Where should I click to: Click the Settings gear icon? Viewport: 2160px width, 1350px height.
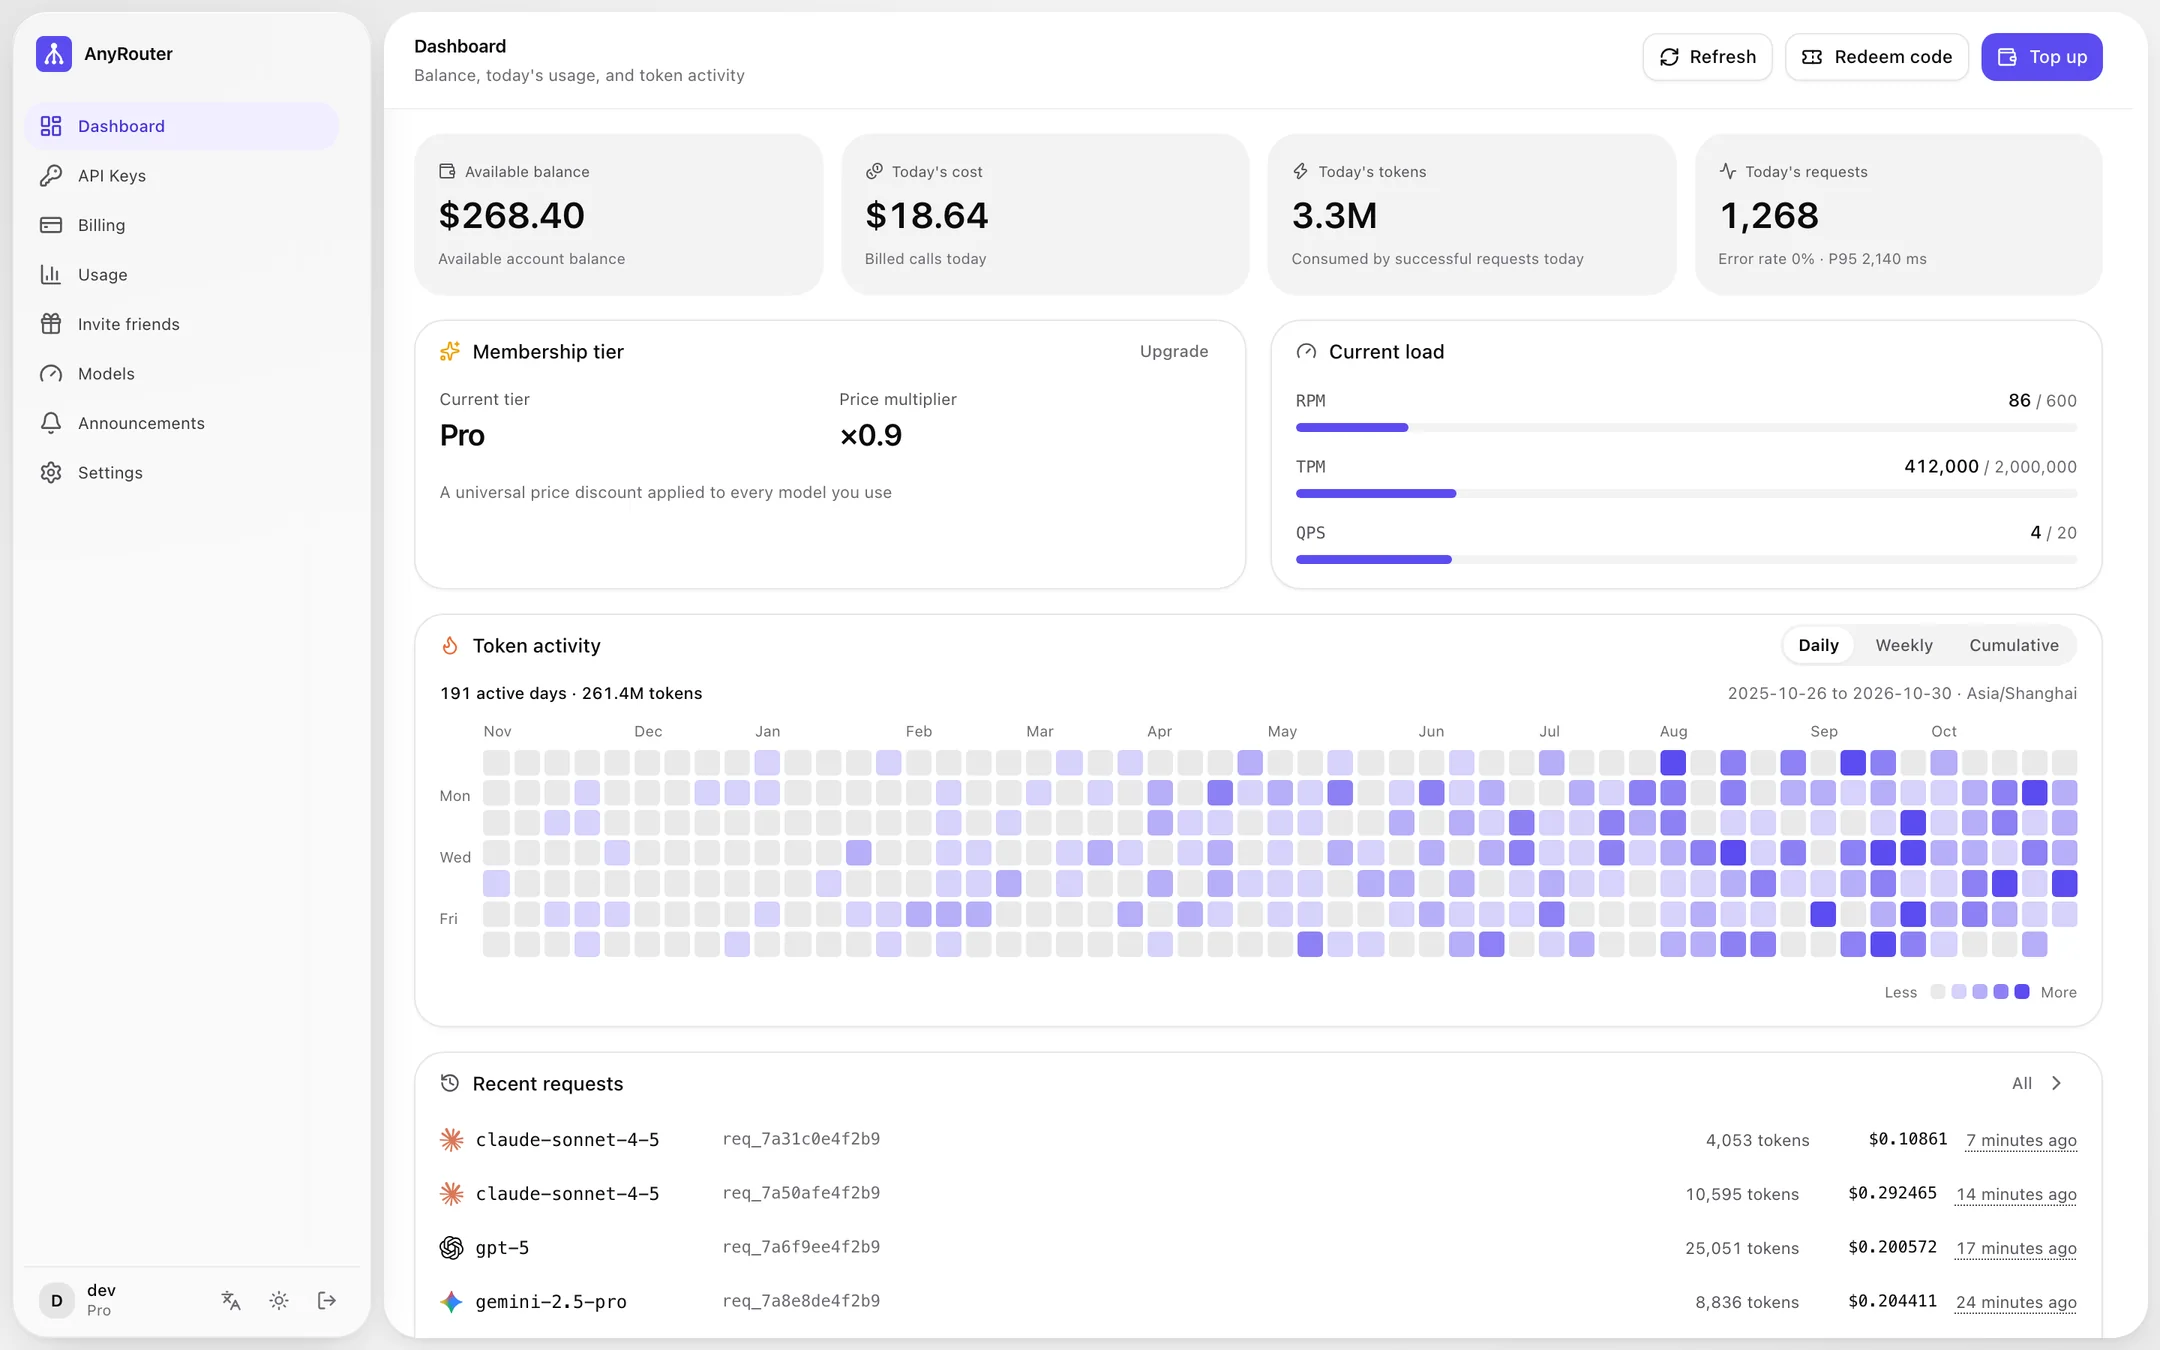(51, 473)
